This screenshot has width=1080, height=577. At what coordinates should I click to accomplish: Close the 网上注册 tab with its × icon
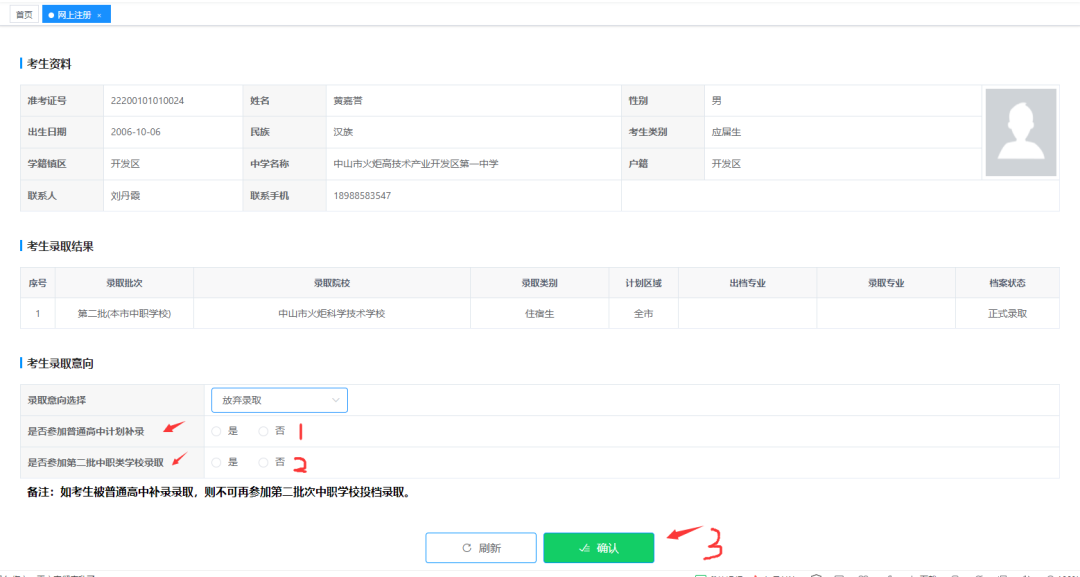[99, 15]
